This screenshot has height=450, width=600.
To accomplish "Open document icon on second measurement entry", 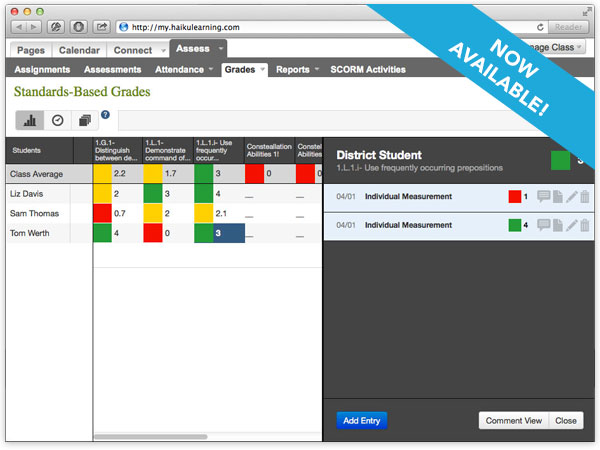I will tap(557, 225).
